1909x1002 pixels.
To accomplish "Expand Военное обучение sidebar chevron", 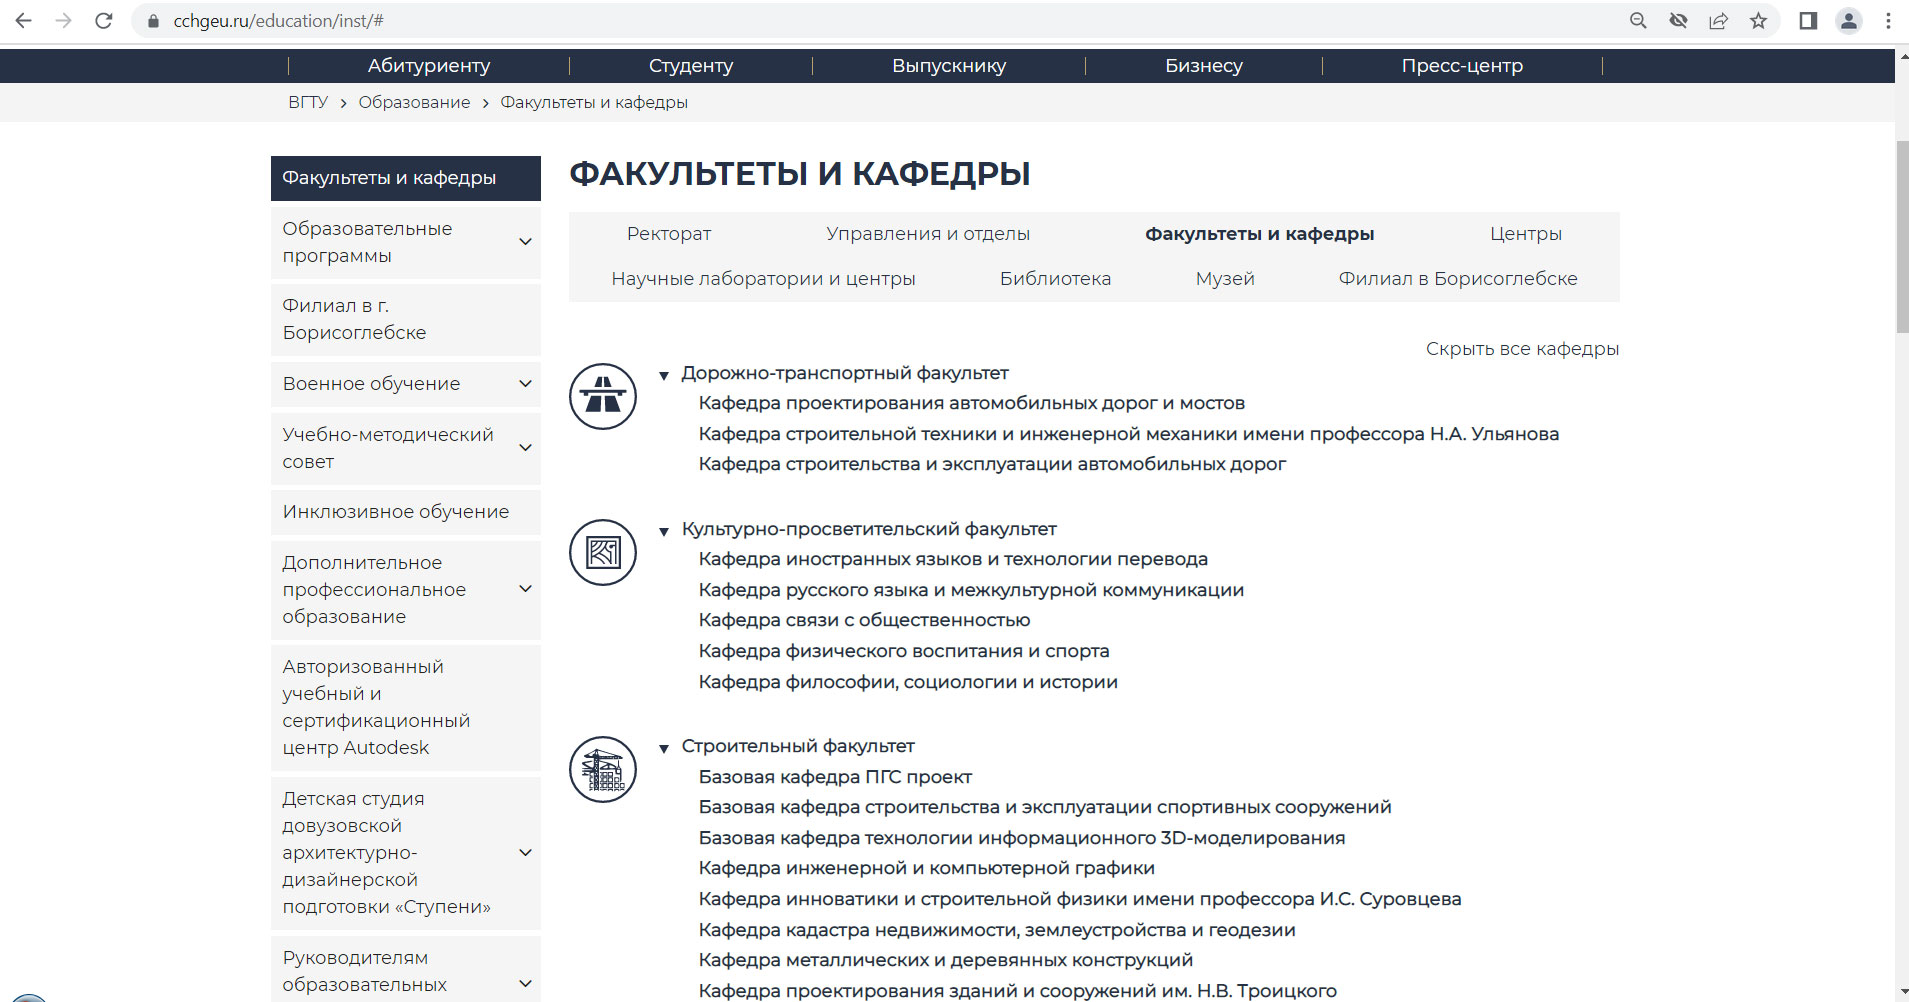I will pyautogui.click(x=525, y=384).
